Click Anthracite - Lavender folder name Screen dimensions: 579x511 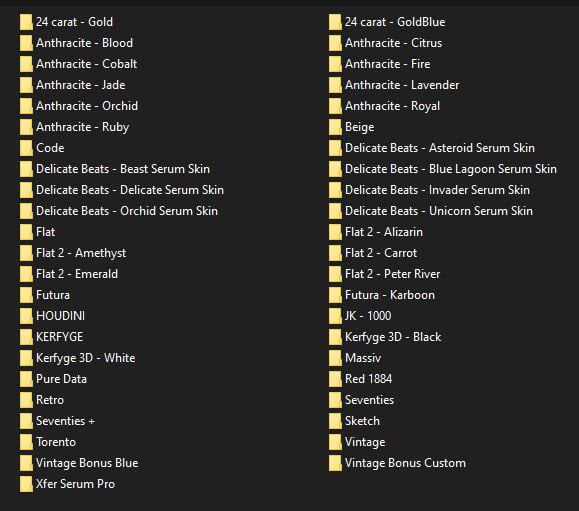point(402,85)
